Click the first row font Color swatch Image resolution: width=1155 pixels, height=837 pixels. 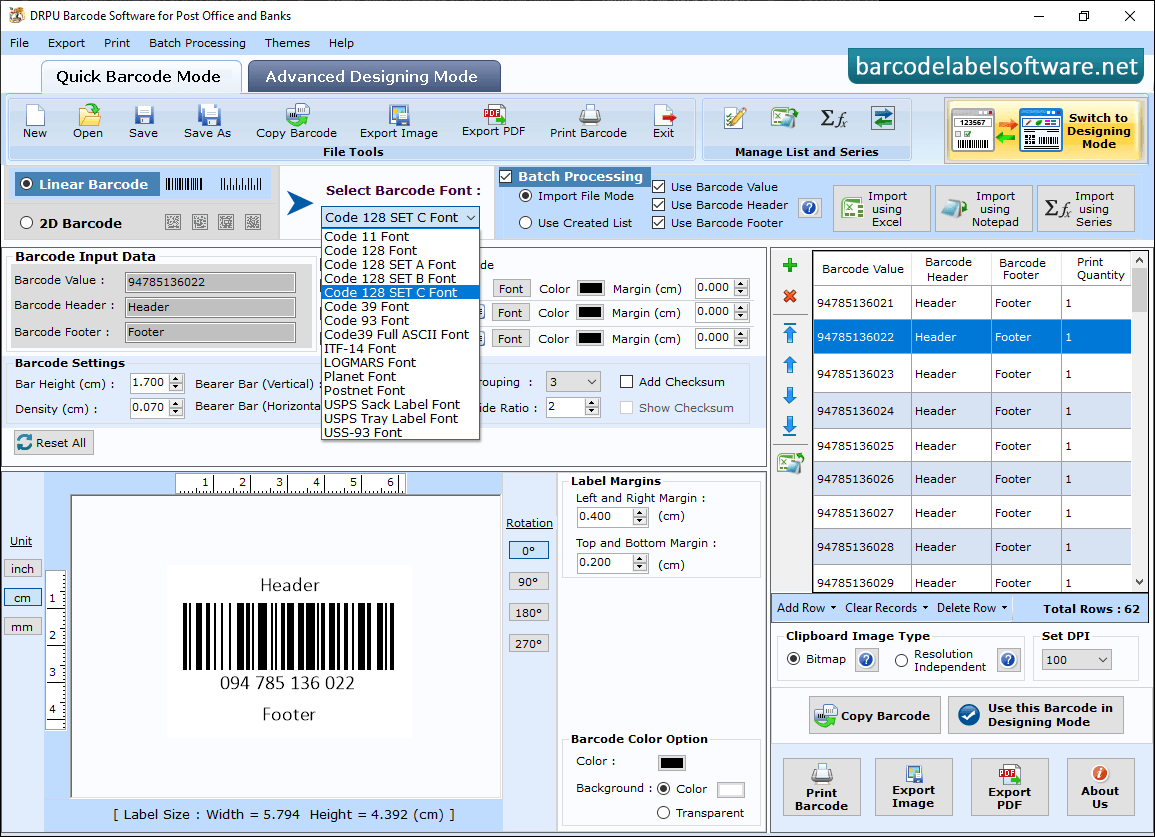[x=591, y=288]
